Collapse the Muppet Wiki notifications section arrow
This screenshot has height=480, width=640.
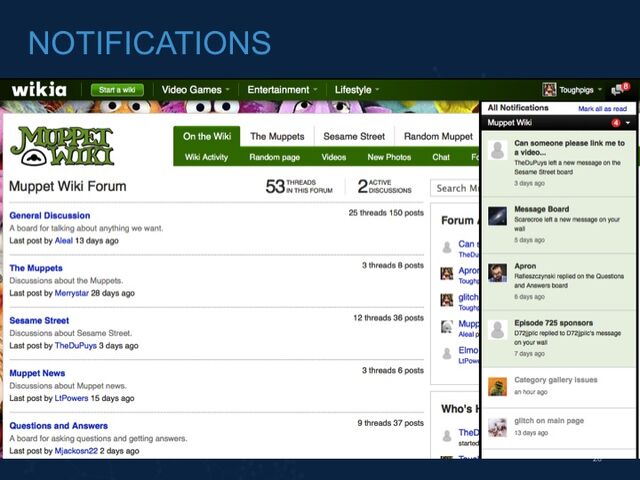(x=628, y=122)
